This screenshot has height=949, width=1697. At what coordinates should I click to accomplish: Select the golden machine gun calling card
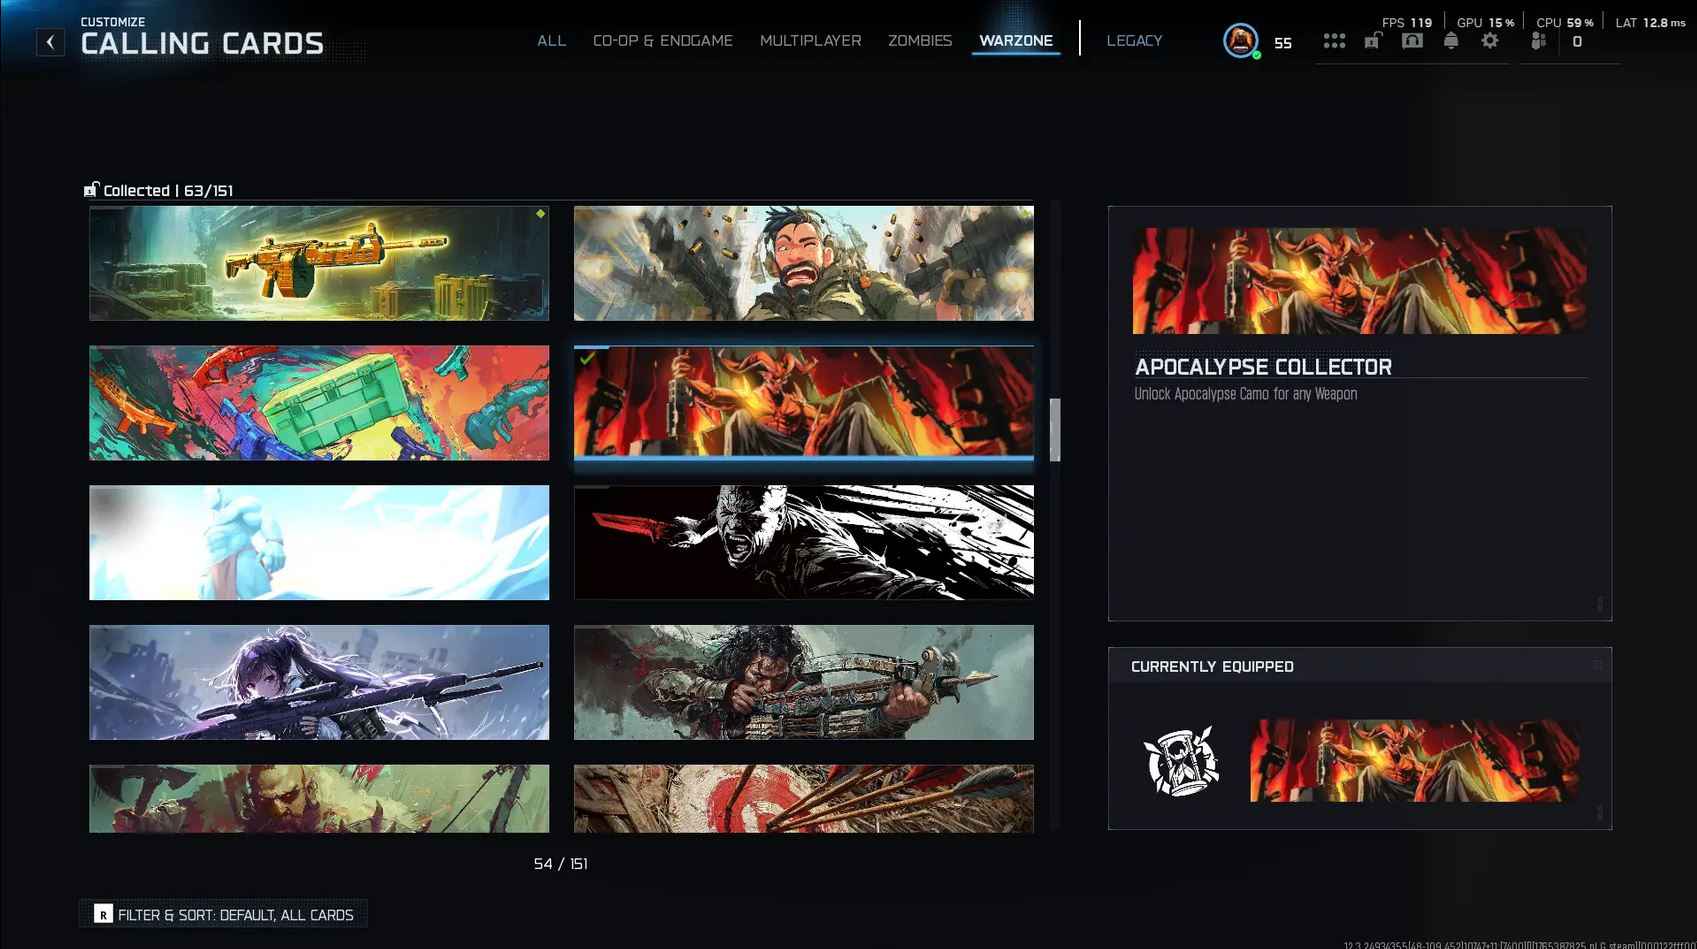319,263
